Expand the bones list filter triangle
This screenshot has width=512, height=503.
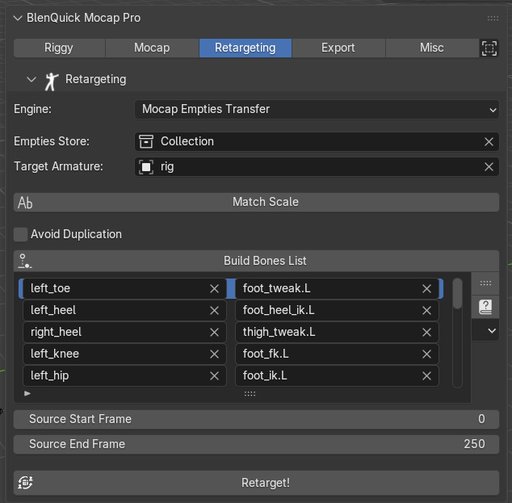pyautogui.click(x=27, y=393)
